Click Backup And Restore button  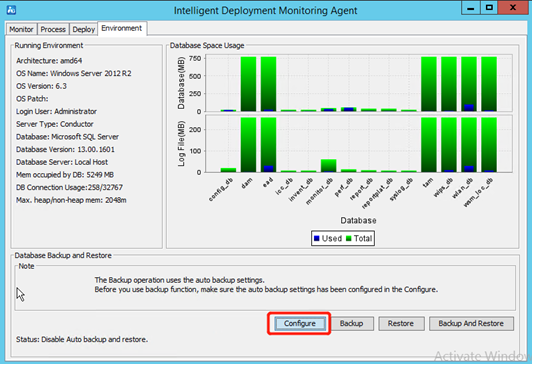471,323
